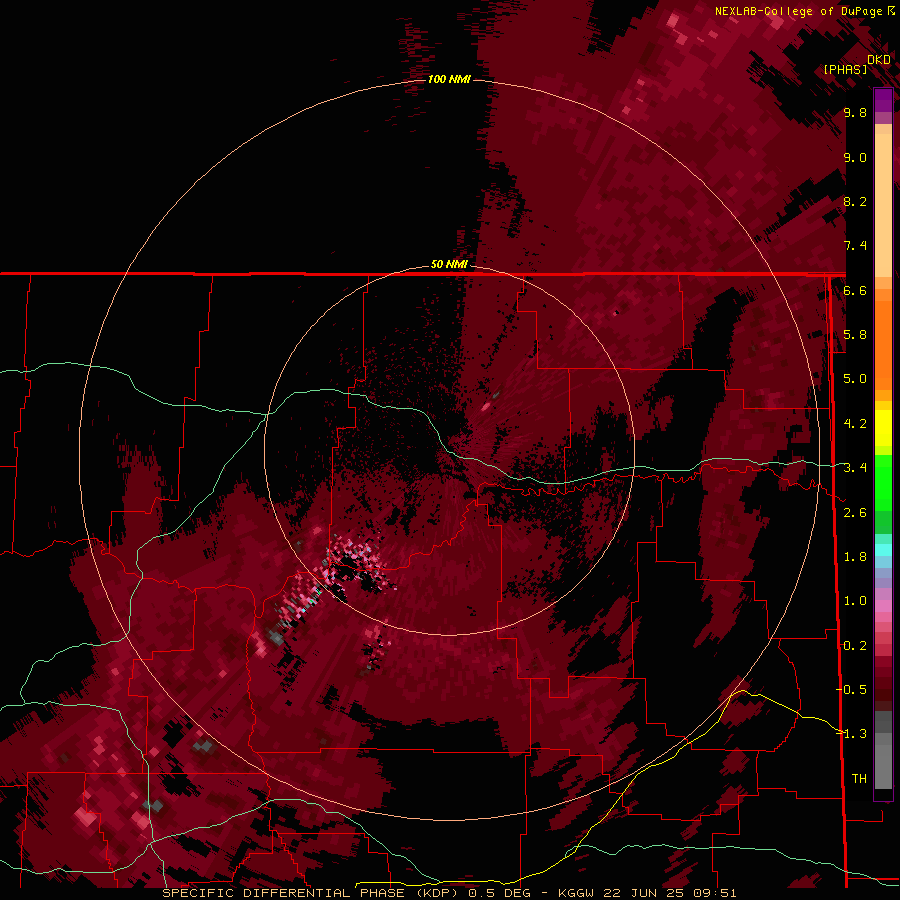Select the 2.6 value on color scale
The width and height of the screenshot is (900, 900).
point(855,513)
